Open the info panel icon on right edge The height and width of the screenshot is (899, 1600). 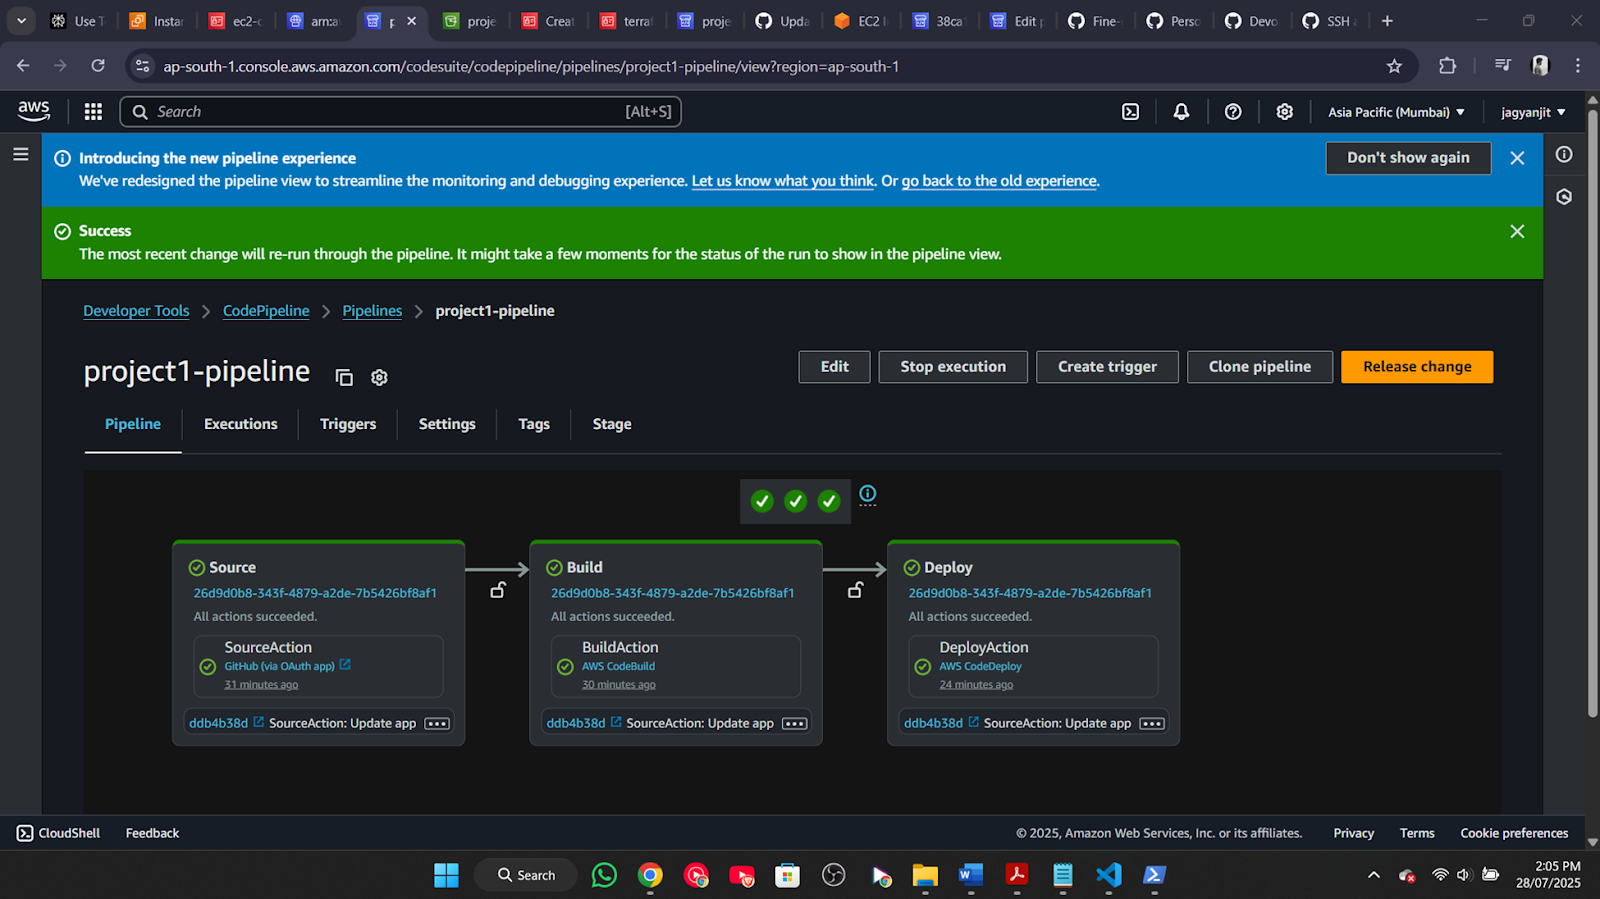point(1564,155)
